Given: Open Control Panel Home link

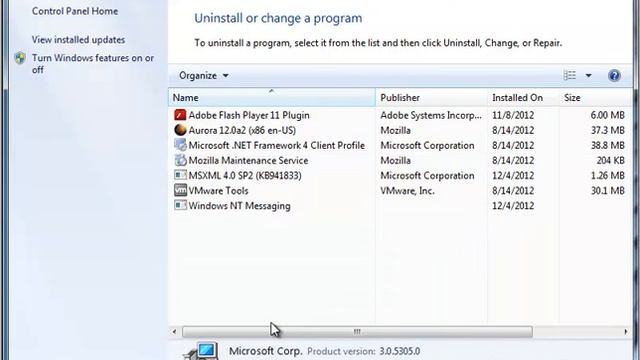Looking at the screenshot, I should (75, 11).
